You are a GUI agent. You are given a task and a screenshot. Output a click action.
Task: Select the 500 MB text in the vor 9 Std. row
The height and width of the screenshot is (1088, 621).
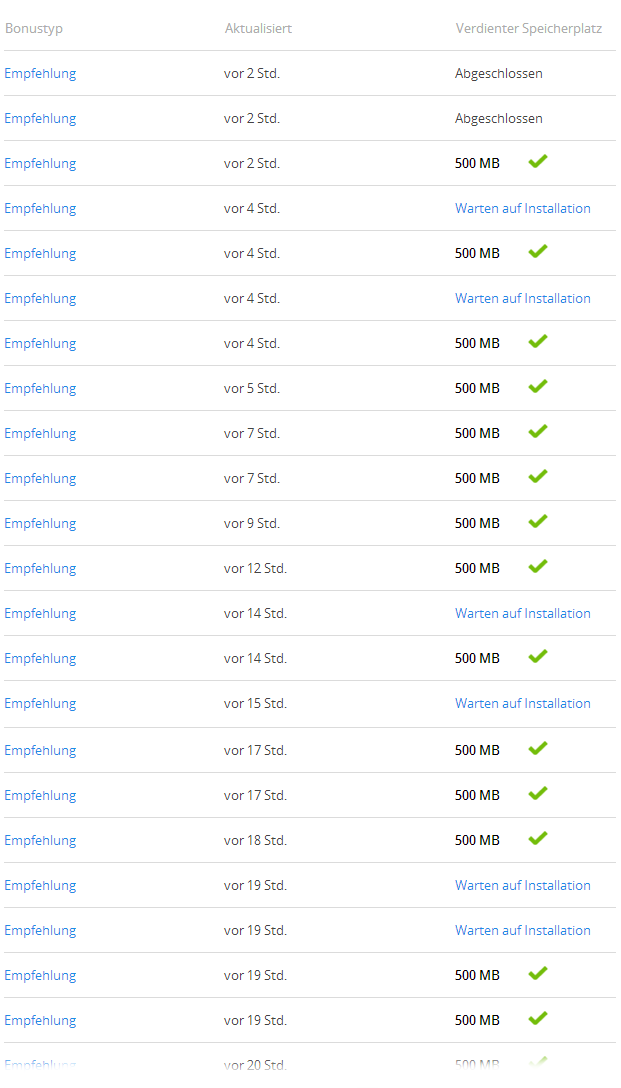click(477, 523)
